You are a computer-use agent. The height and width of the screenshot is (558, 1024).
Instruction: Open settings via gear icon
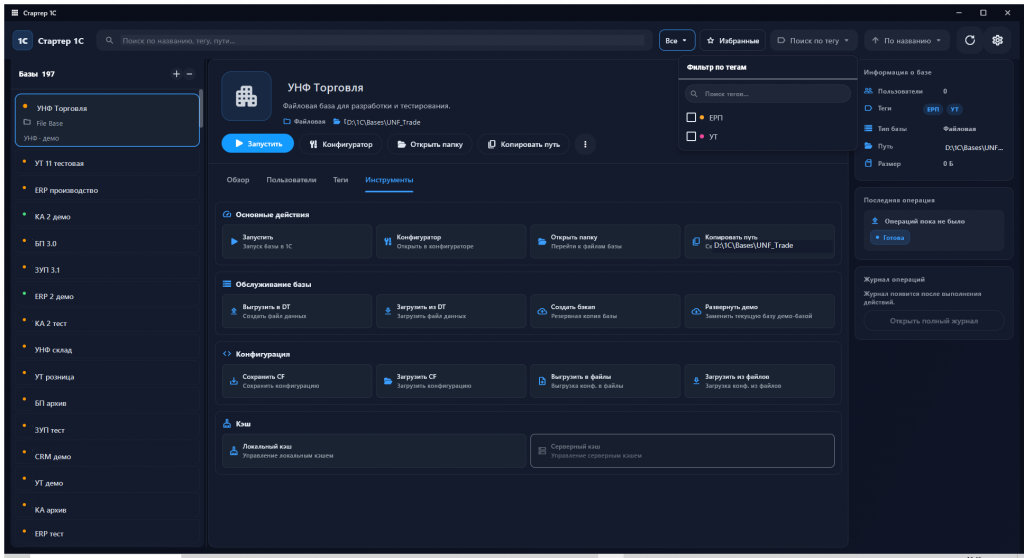(997, 41)
